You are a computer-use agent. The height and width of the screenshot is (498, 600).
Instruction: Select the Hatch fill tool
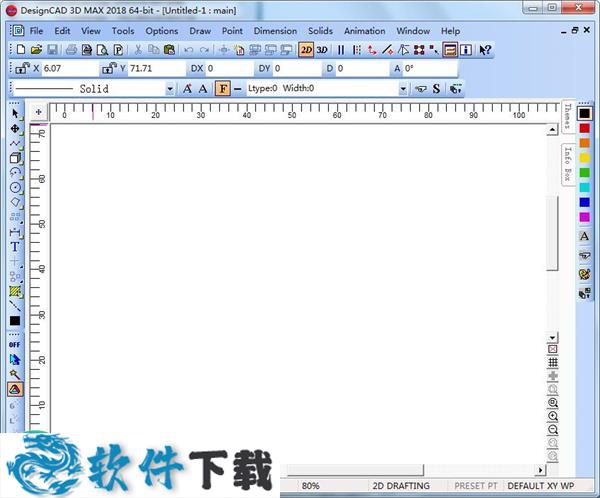click(x=15, y=291)
